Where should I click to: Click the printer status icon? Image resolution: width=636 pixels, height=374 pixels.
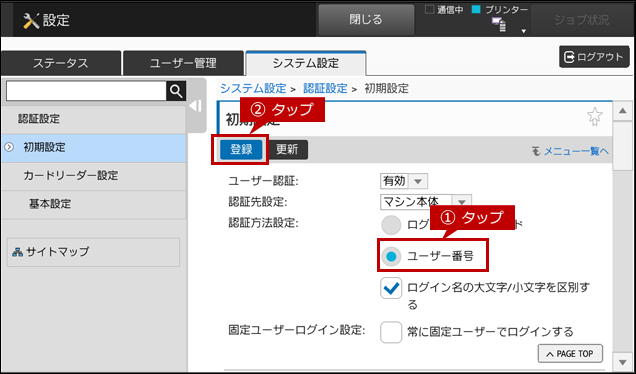click(x=499, y=25)
